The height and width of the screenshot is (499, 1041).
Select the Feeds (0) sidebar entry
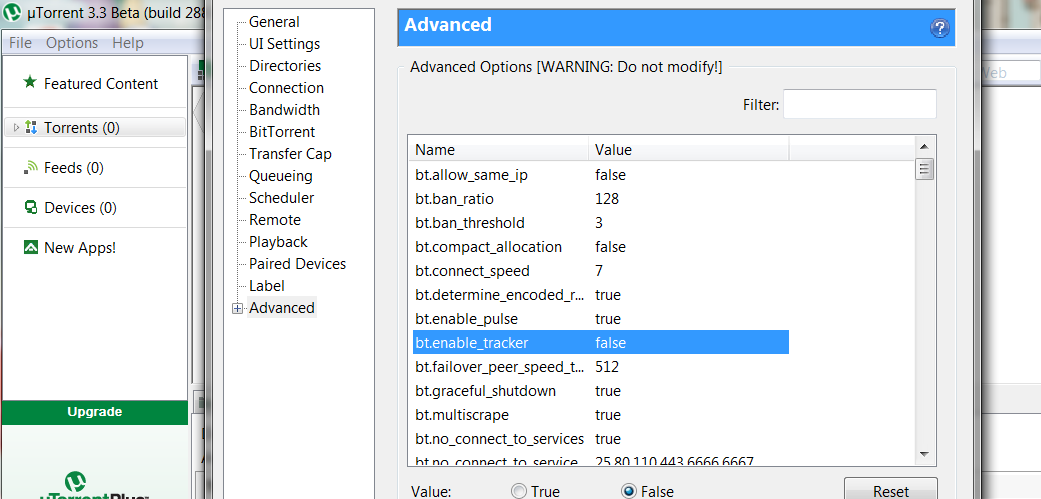pyautogui.click(x=74, y=168)
